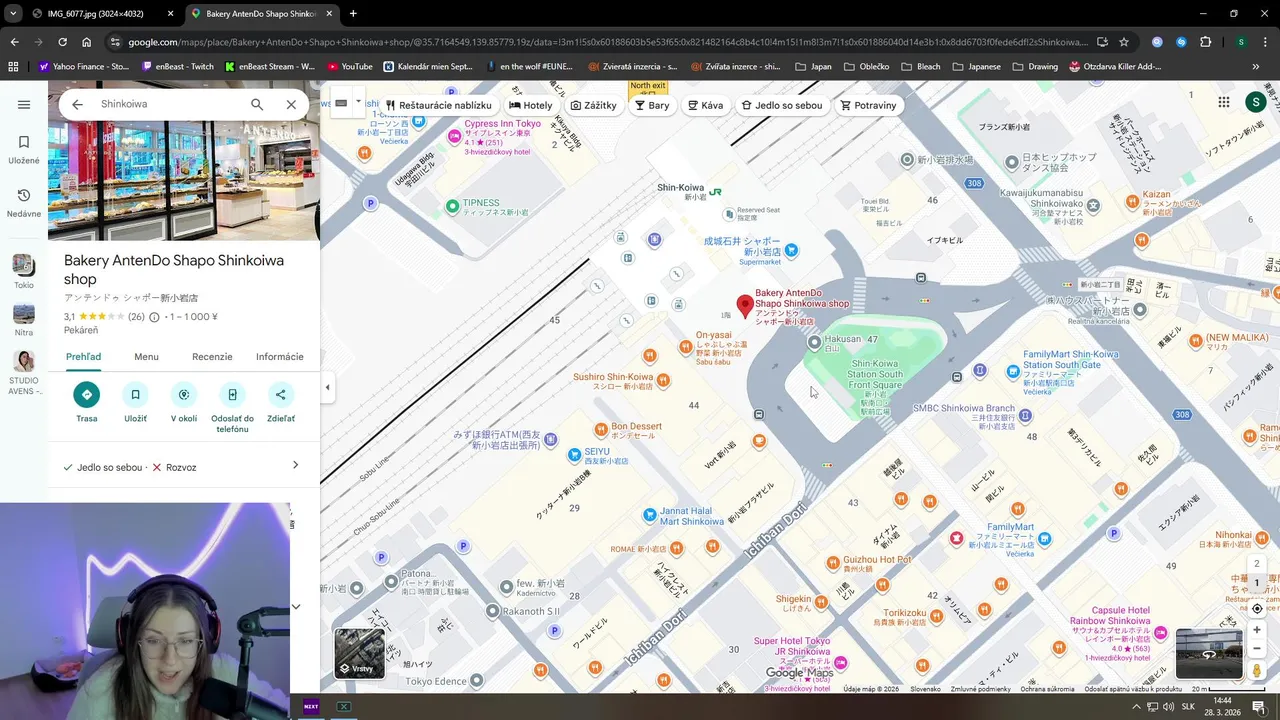
Task: Select floor level 1
Action: (x=1257, y=582)
